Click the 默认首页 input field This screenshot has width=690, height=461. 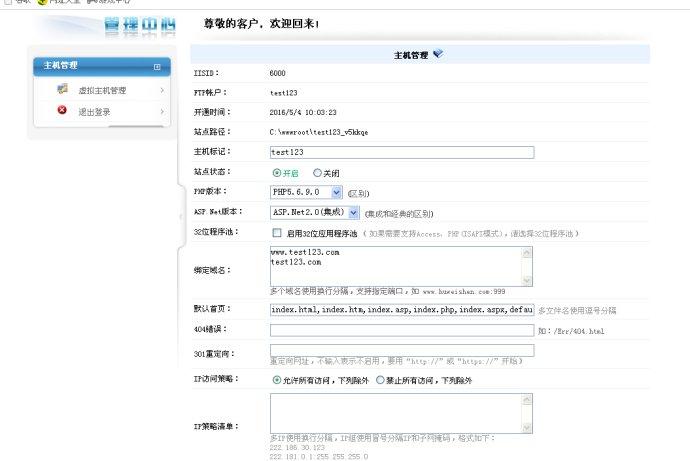pyautogui.click(x=402, y=310)
